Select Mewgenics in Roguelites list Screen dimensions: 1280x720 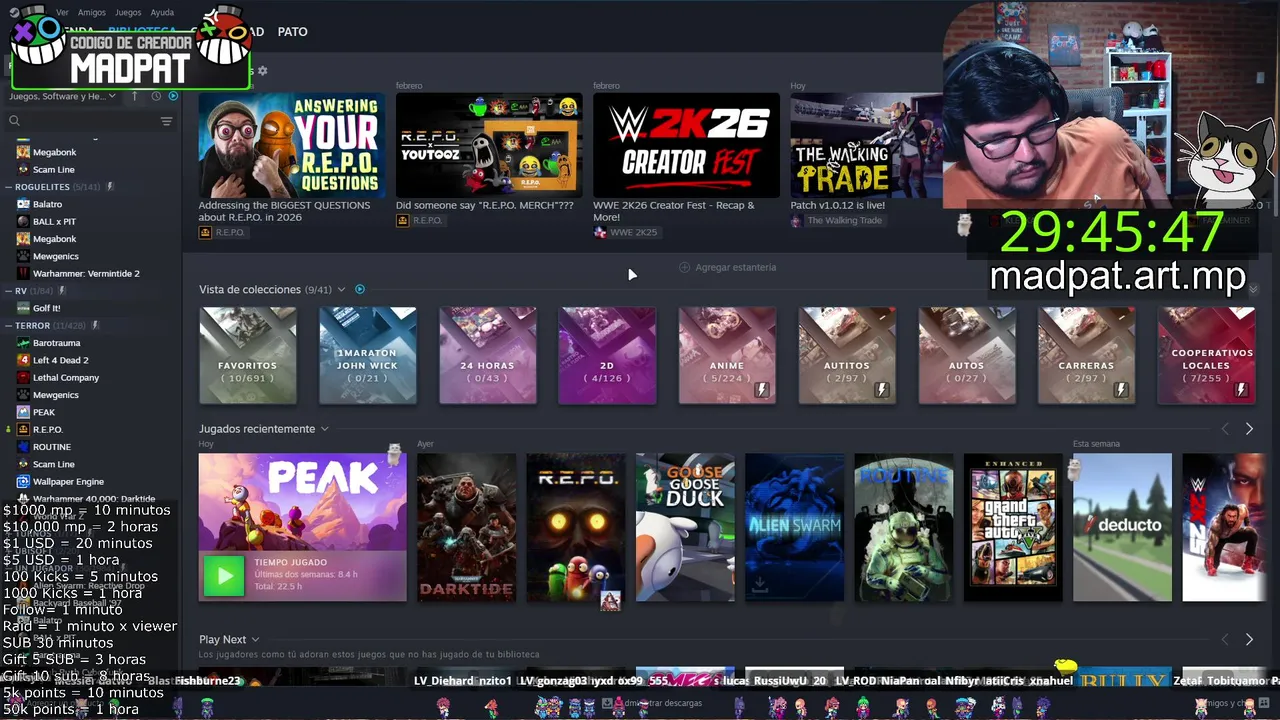click(x=55, y=256)
